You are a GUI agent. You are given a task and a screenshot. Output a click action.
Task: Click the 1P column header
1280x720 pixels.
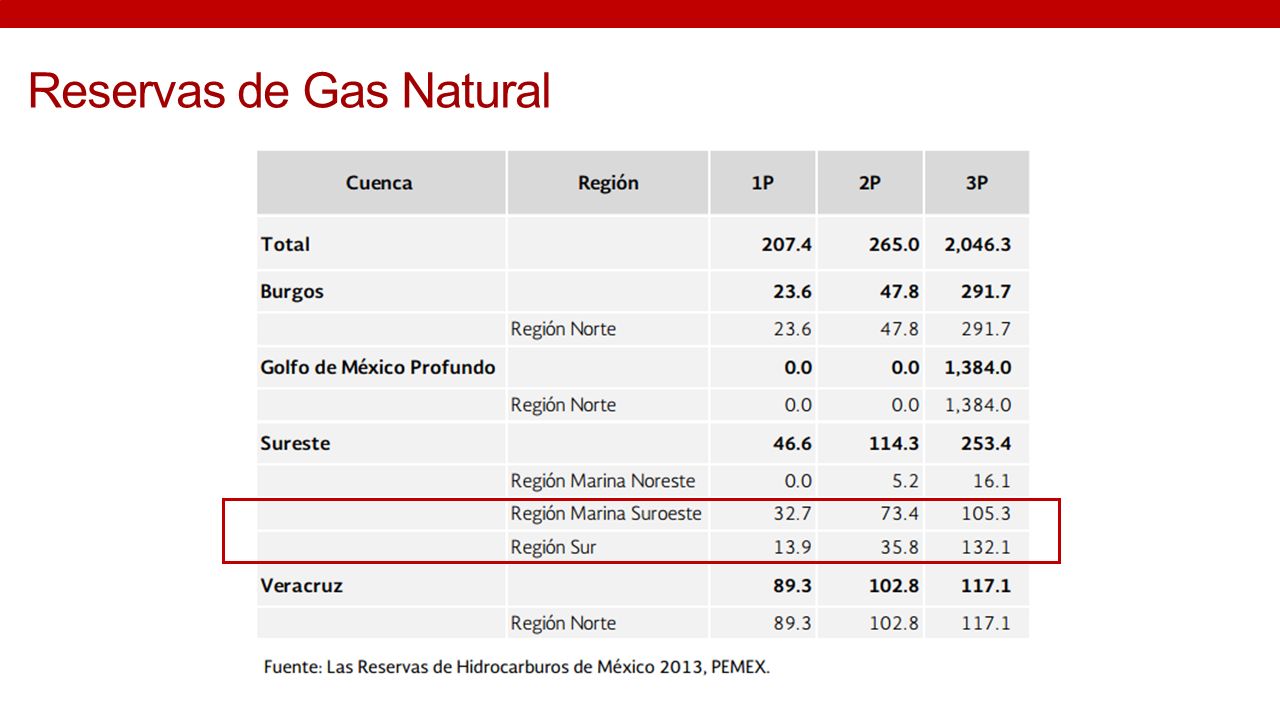tap(762, 183)
